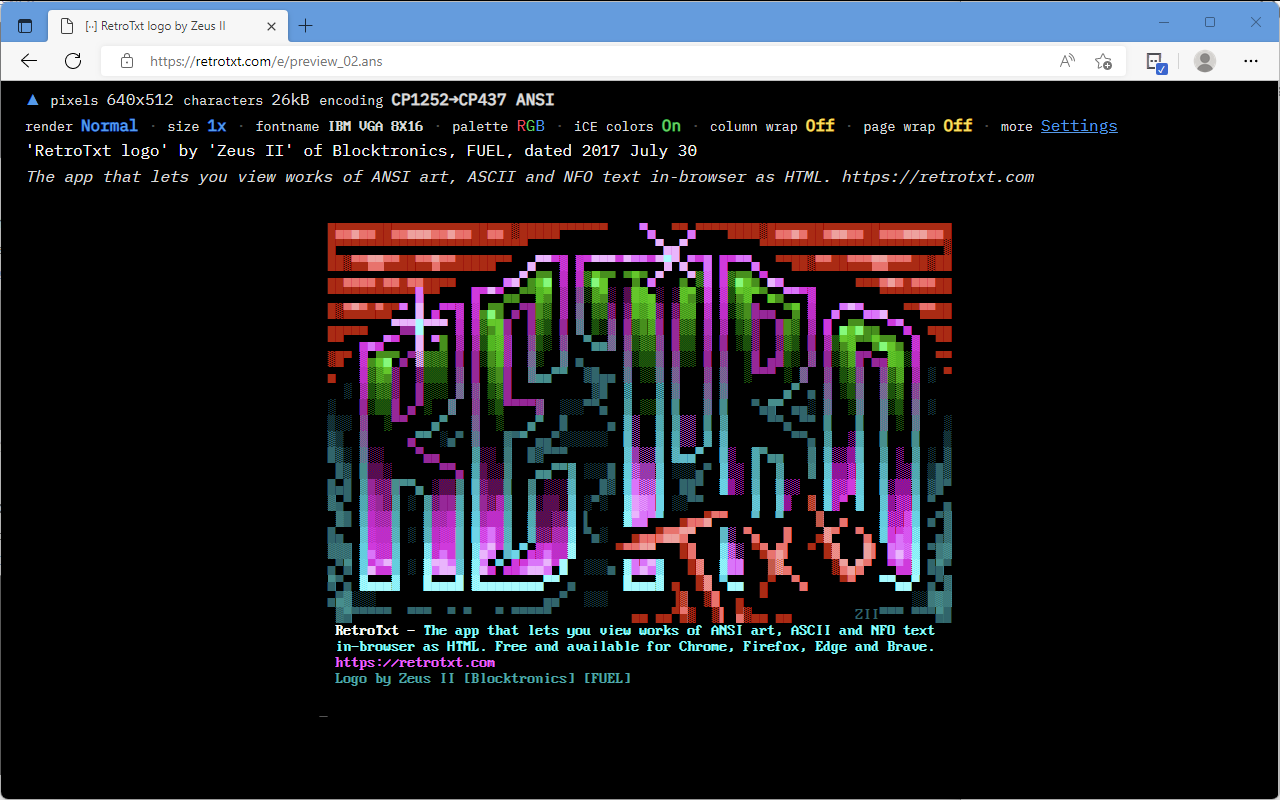Click the 'dated 2017 July 30' title line
This screenshot has width=1280, height=800.
click(362, 151)
